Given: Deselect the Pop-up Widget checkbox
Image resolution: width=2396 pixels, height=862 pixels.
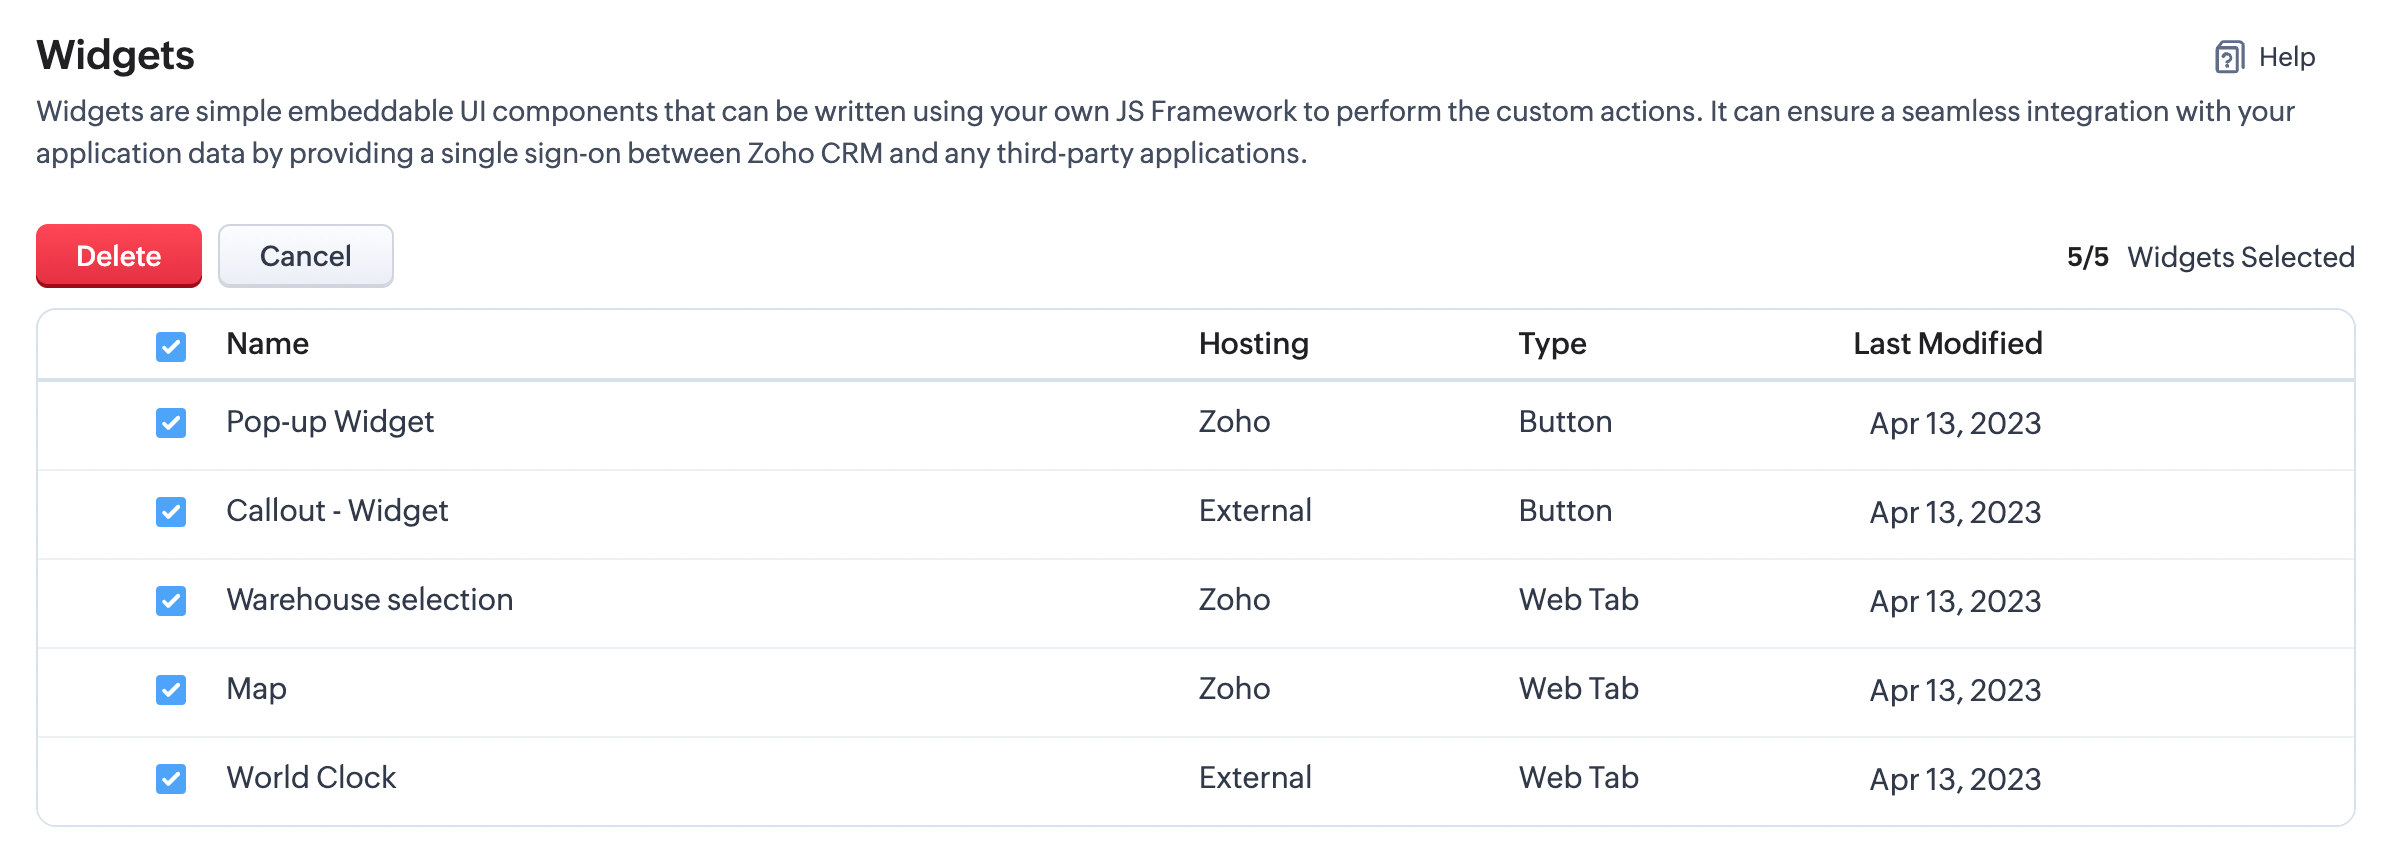Looking at the screenshot, I should 171,423.
